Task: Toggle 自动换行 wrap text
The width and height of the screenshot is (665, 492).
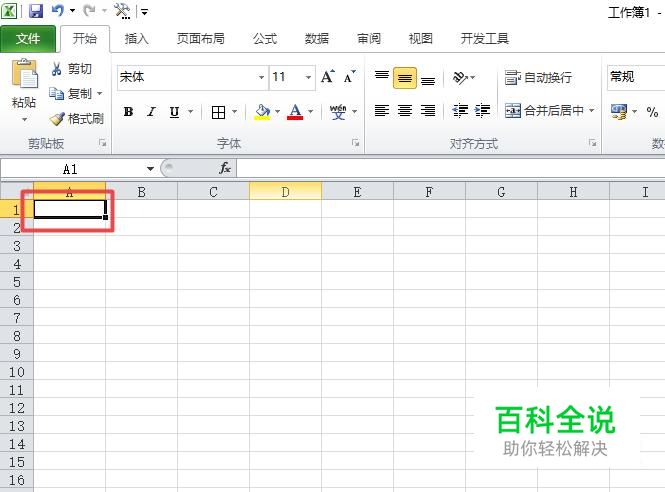Action: 538,78
